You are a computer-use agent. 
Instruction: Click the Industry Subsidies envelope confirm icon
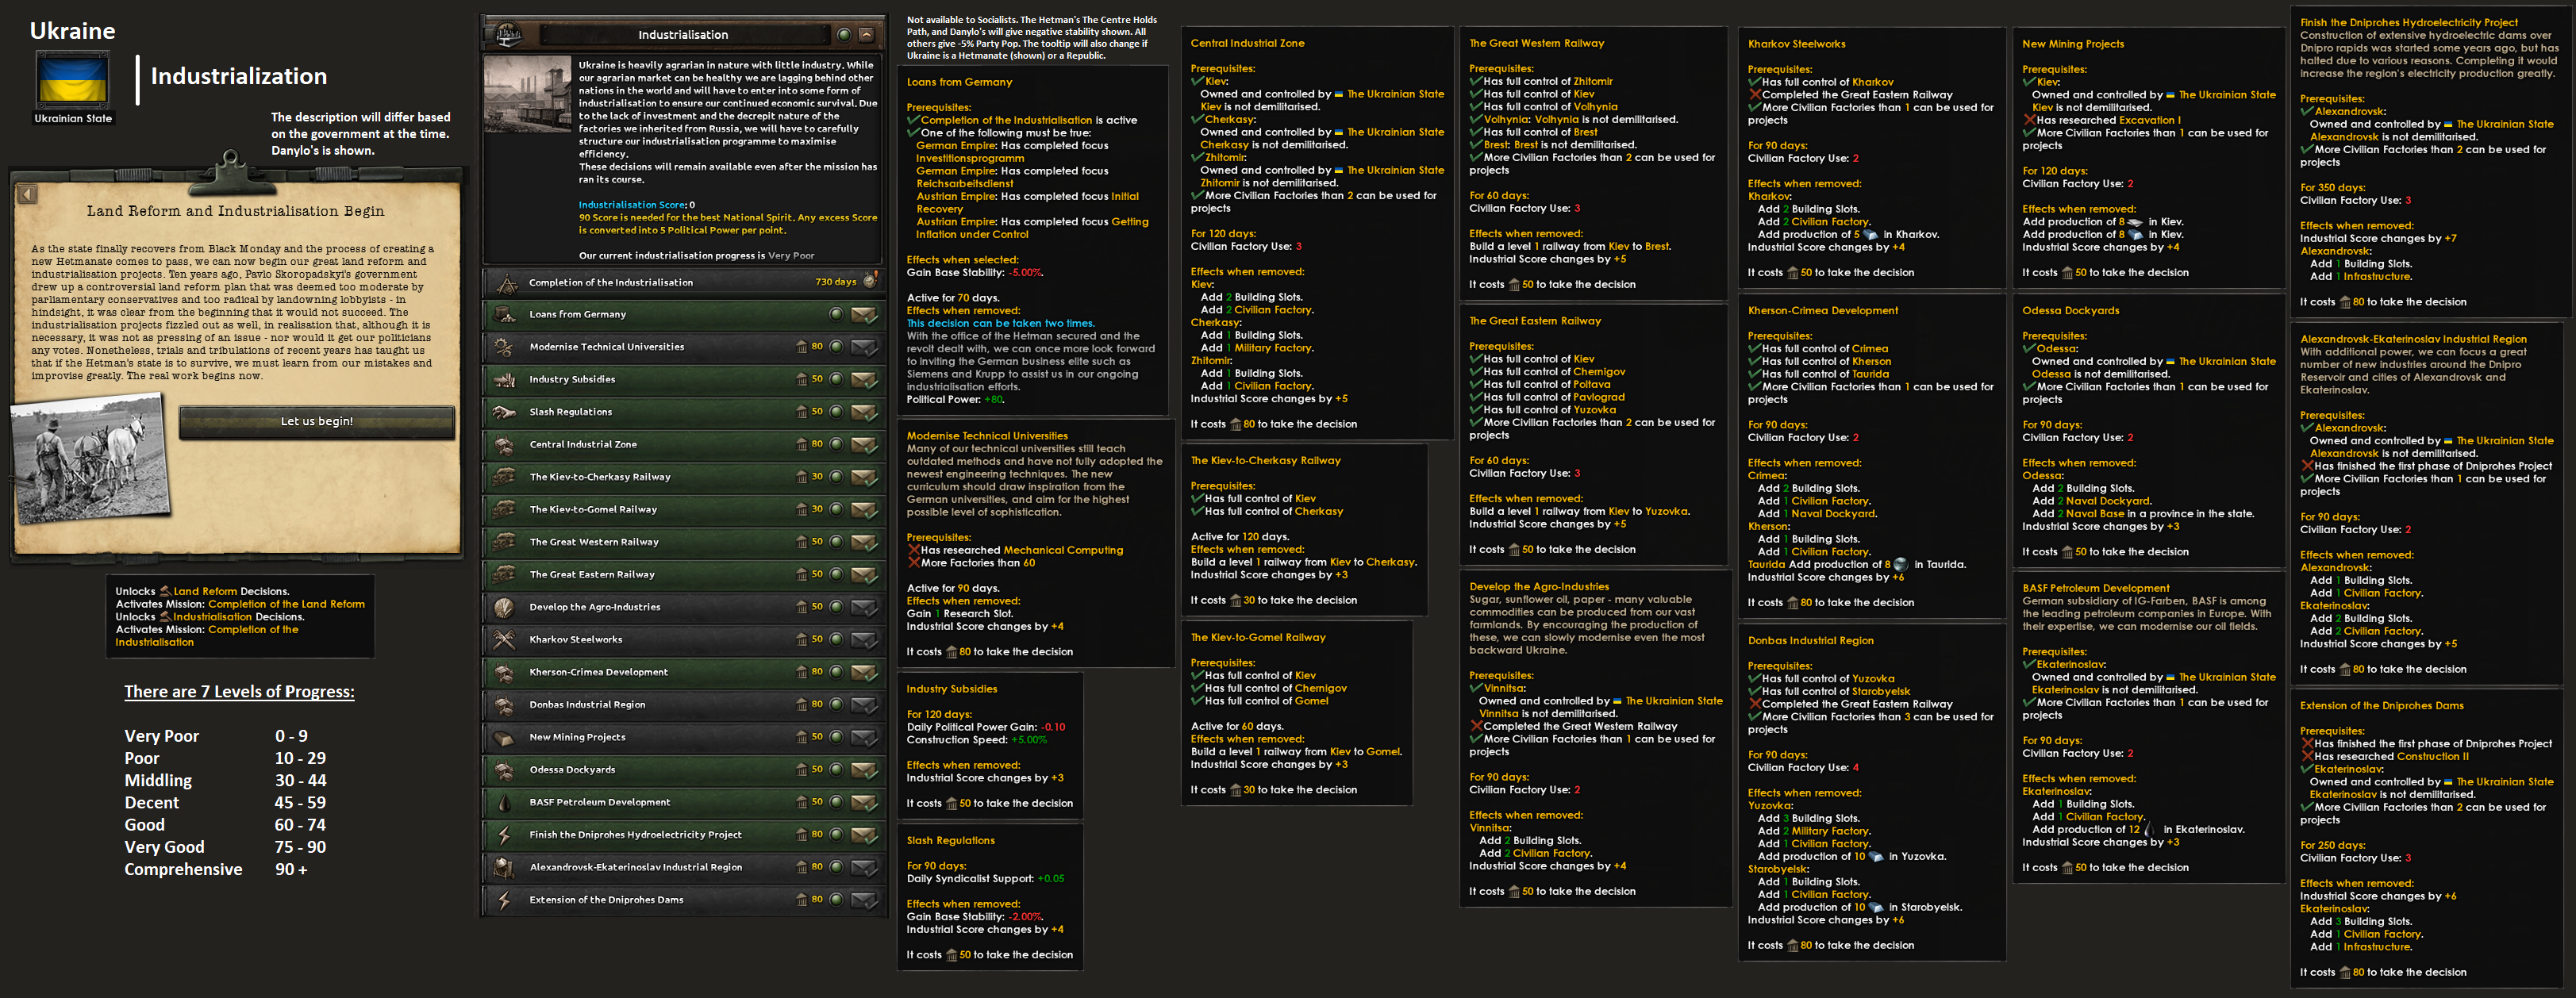coord(864,380)
